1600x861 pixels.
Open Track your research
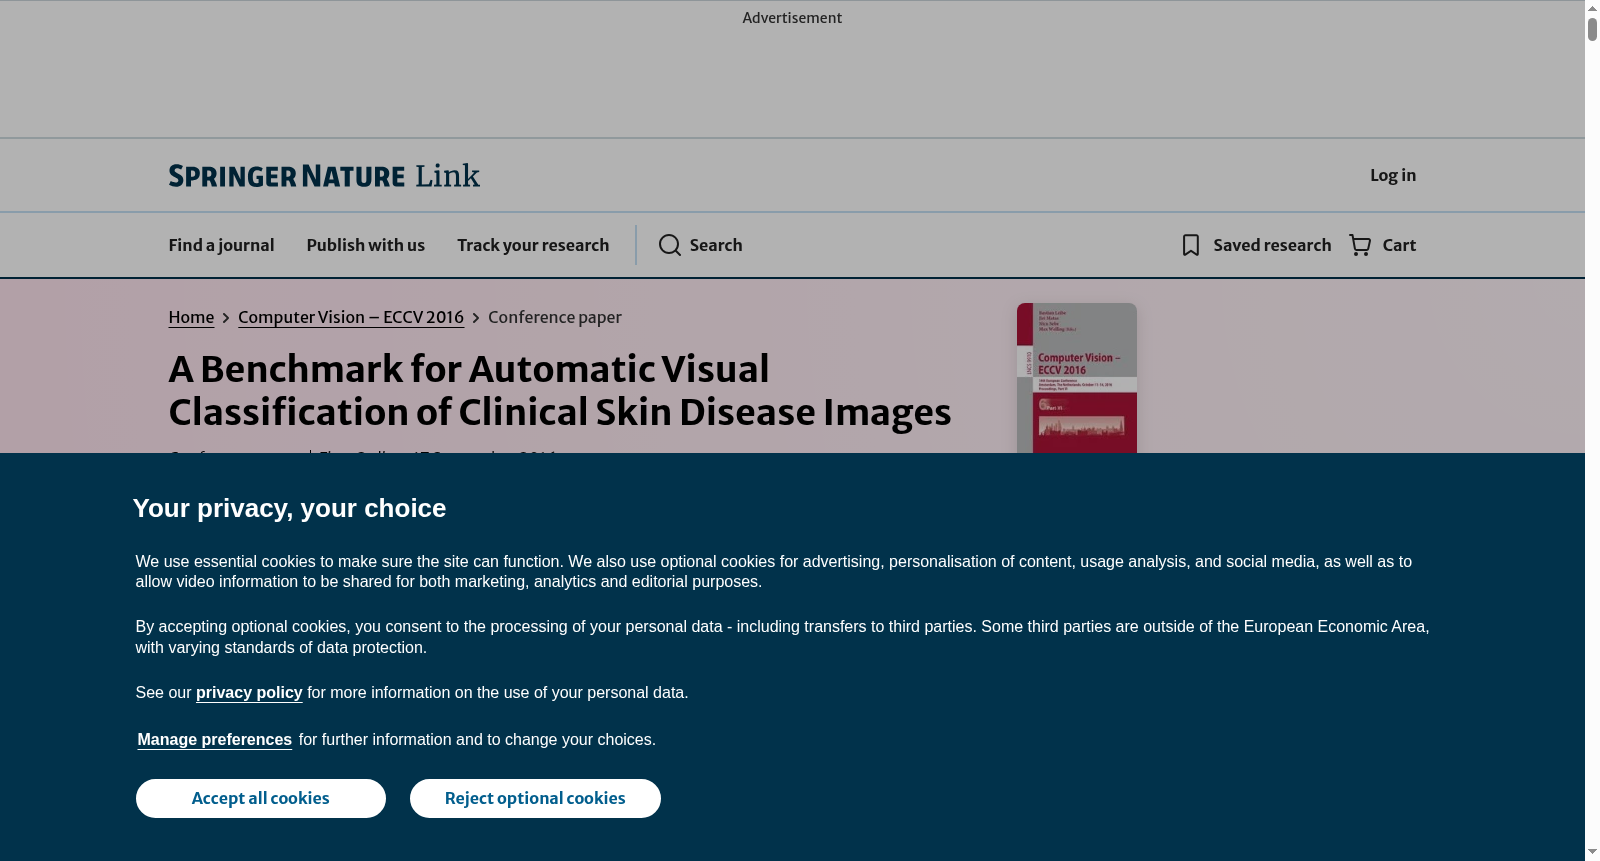(x=533, y=245)
